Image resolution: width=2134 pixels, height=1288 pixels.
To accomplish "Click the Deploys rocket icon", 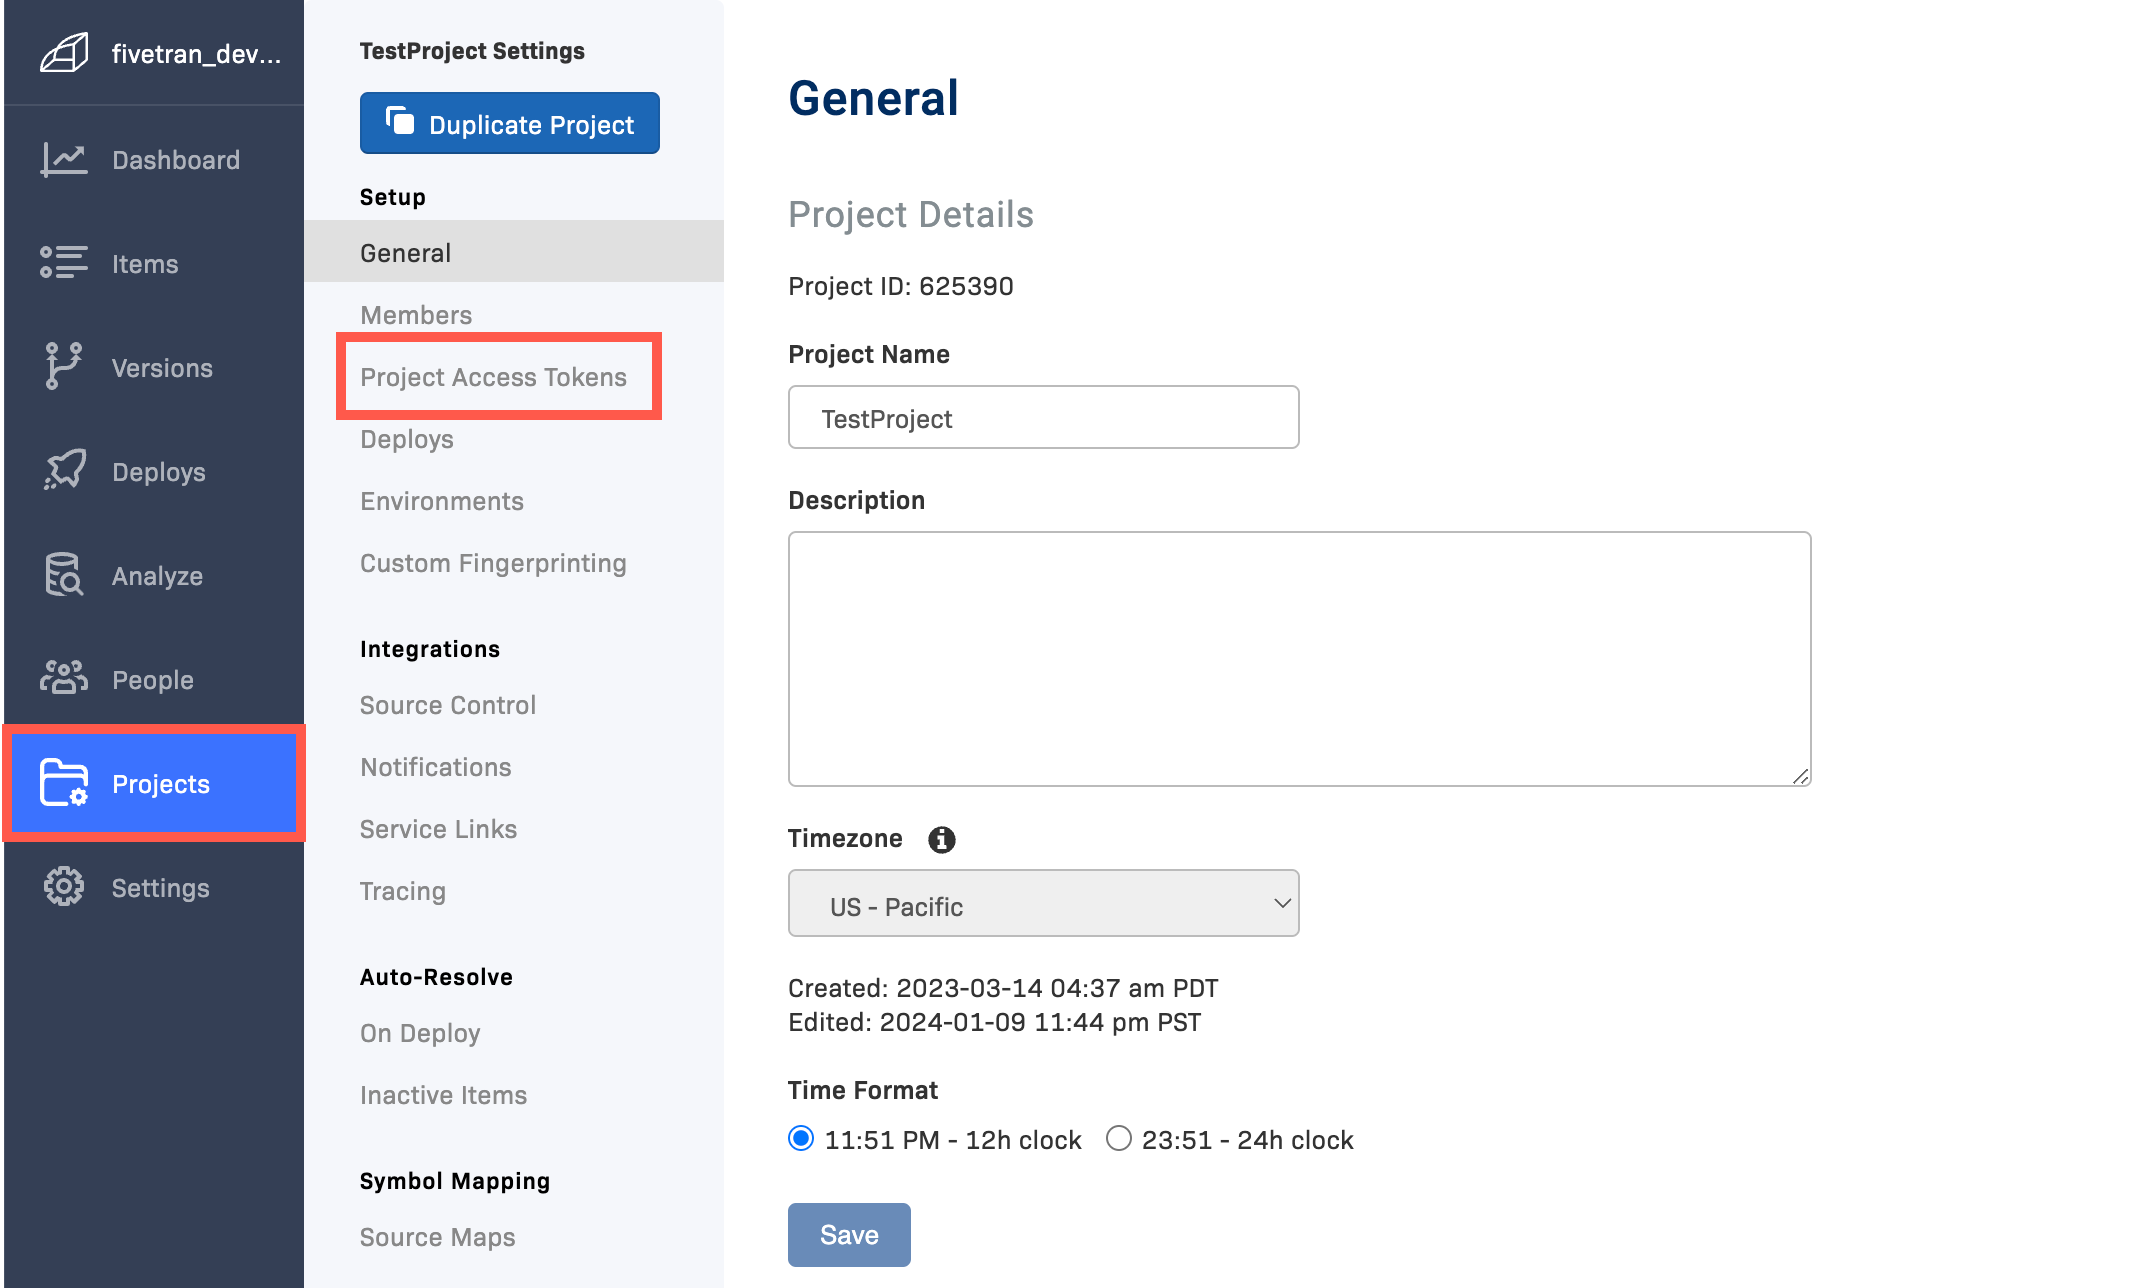I will pos(64,470).
